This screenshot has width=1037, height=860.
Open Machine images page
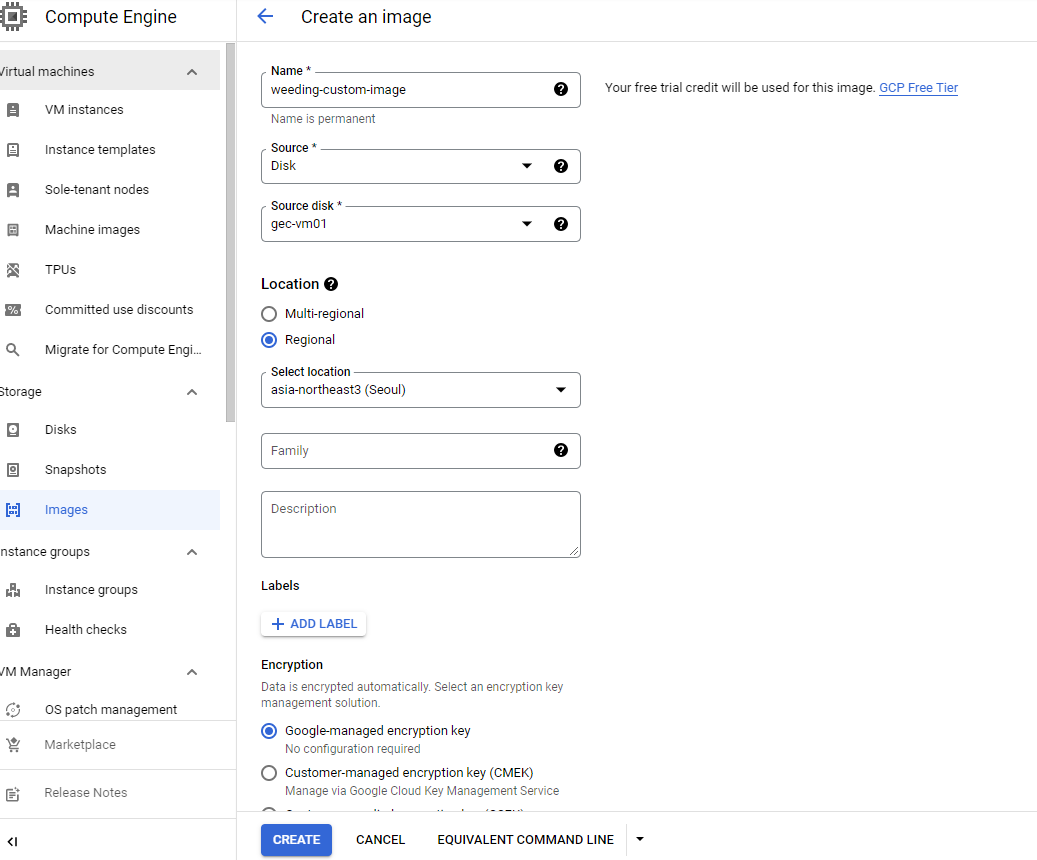coord(92,230)
